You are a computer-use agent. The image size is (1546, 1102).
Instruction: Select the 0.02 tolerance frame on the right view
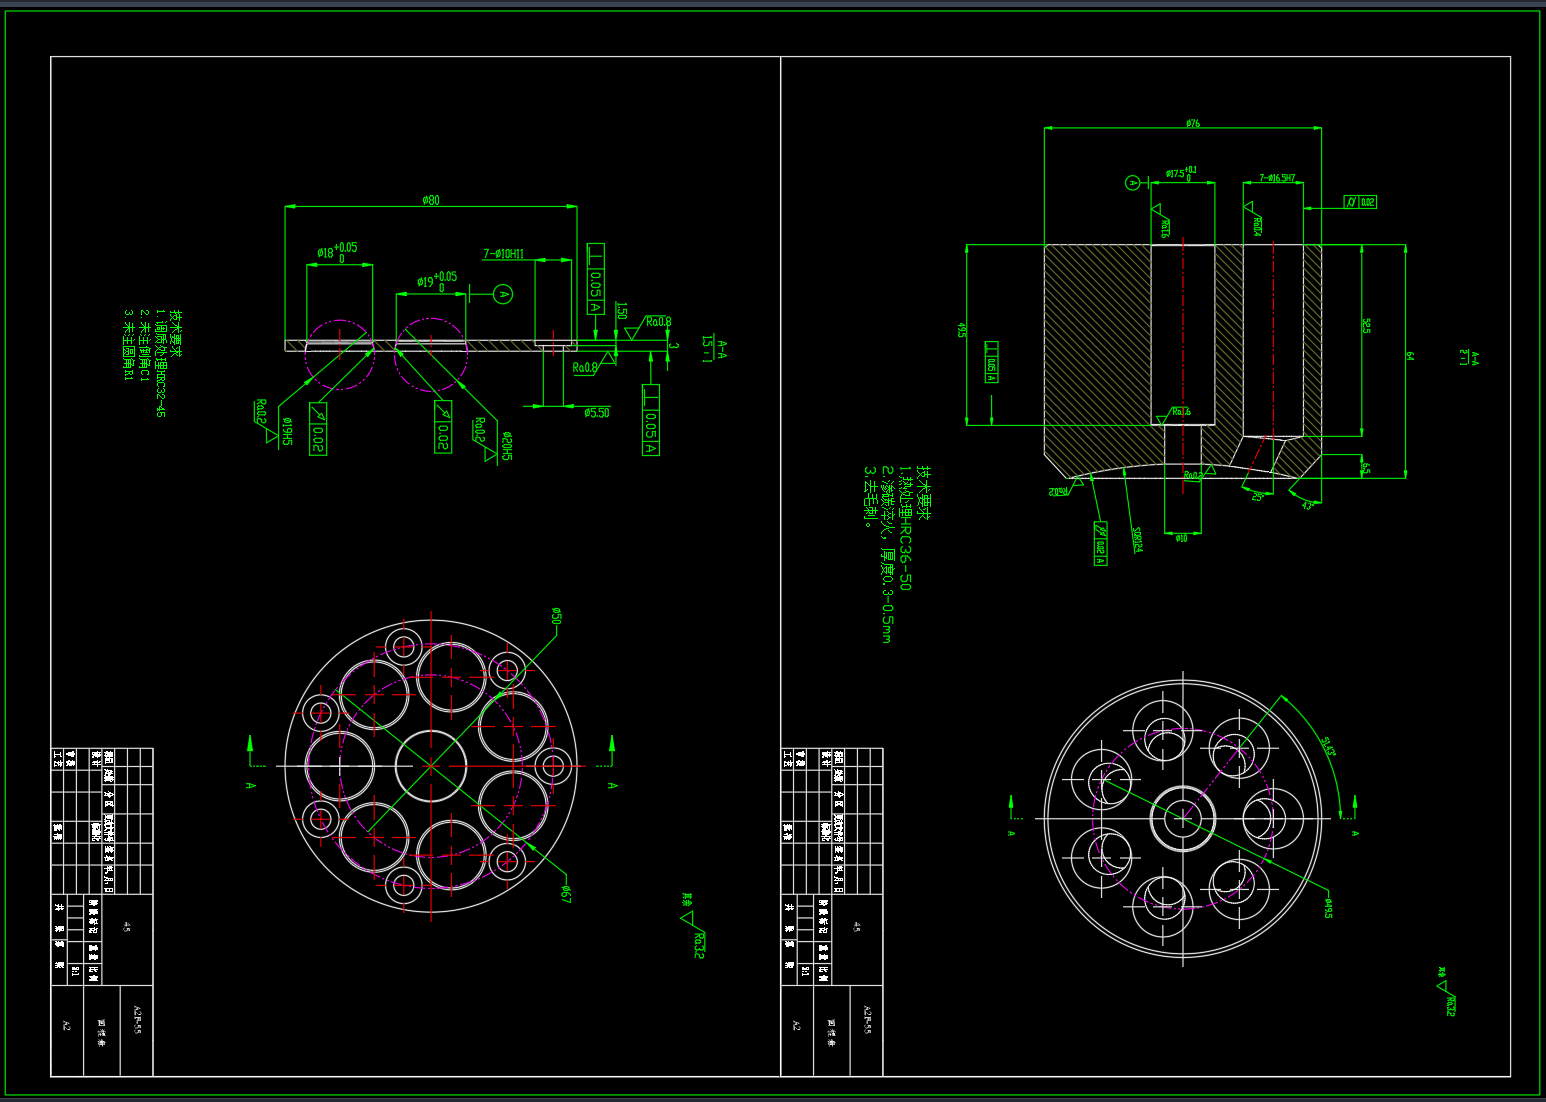point(1361,201)
